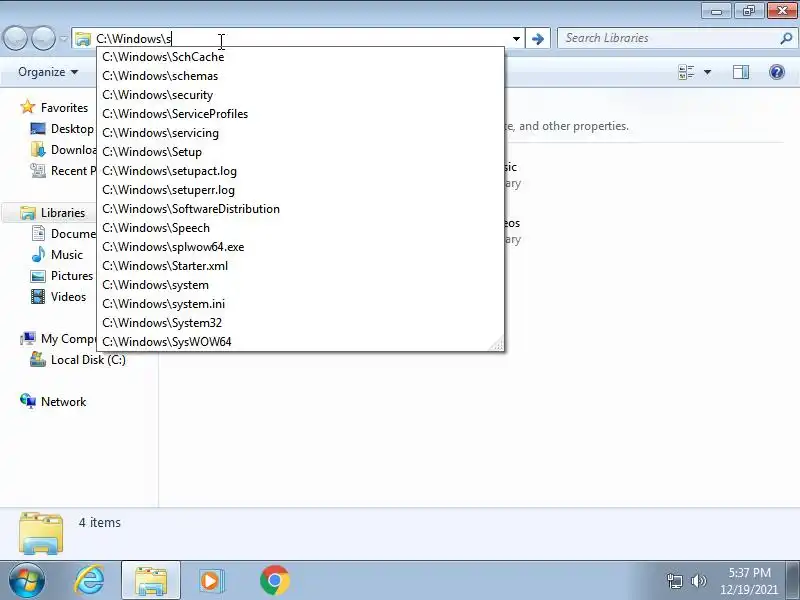Screen dimensions: 800x600
Task: Select Favorites in navigation pane
Action: click(x=64, y=108)
